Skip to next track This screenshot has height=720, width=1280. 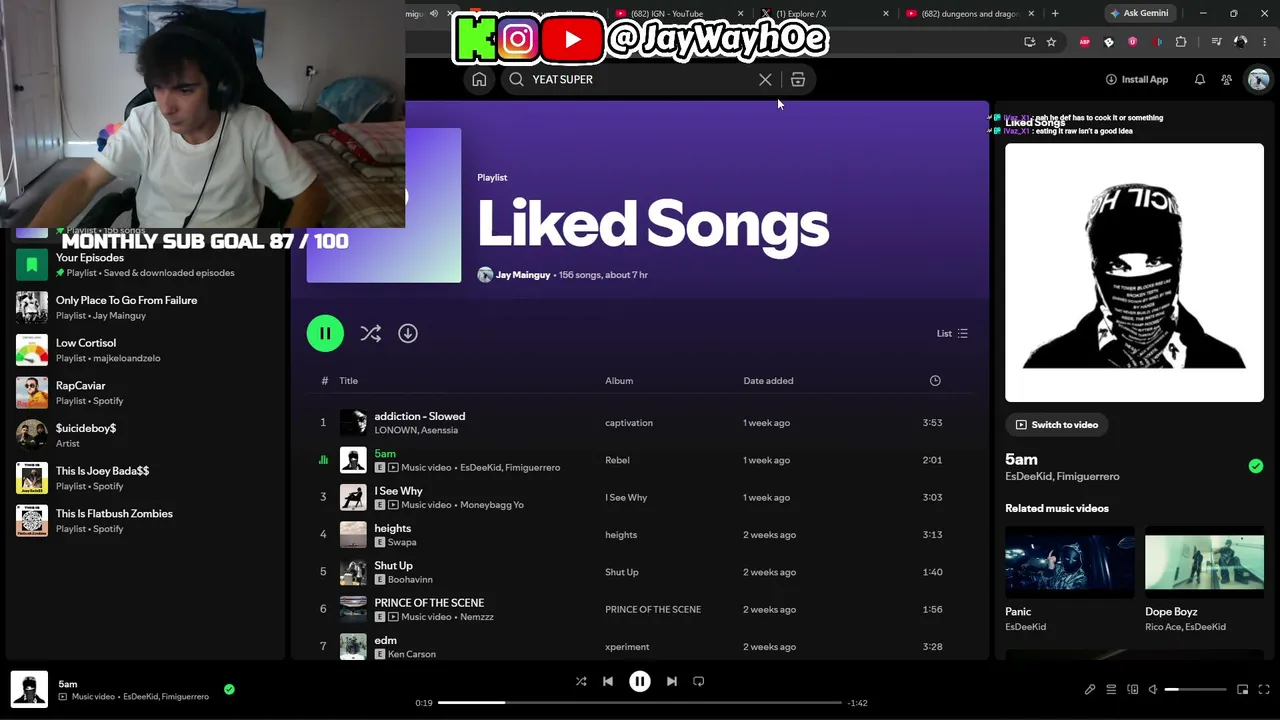672,681
